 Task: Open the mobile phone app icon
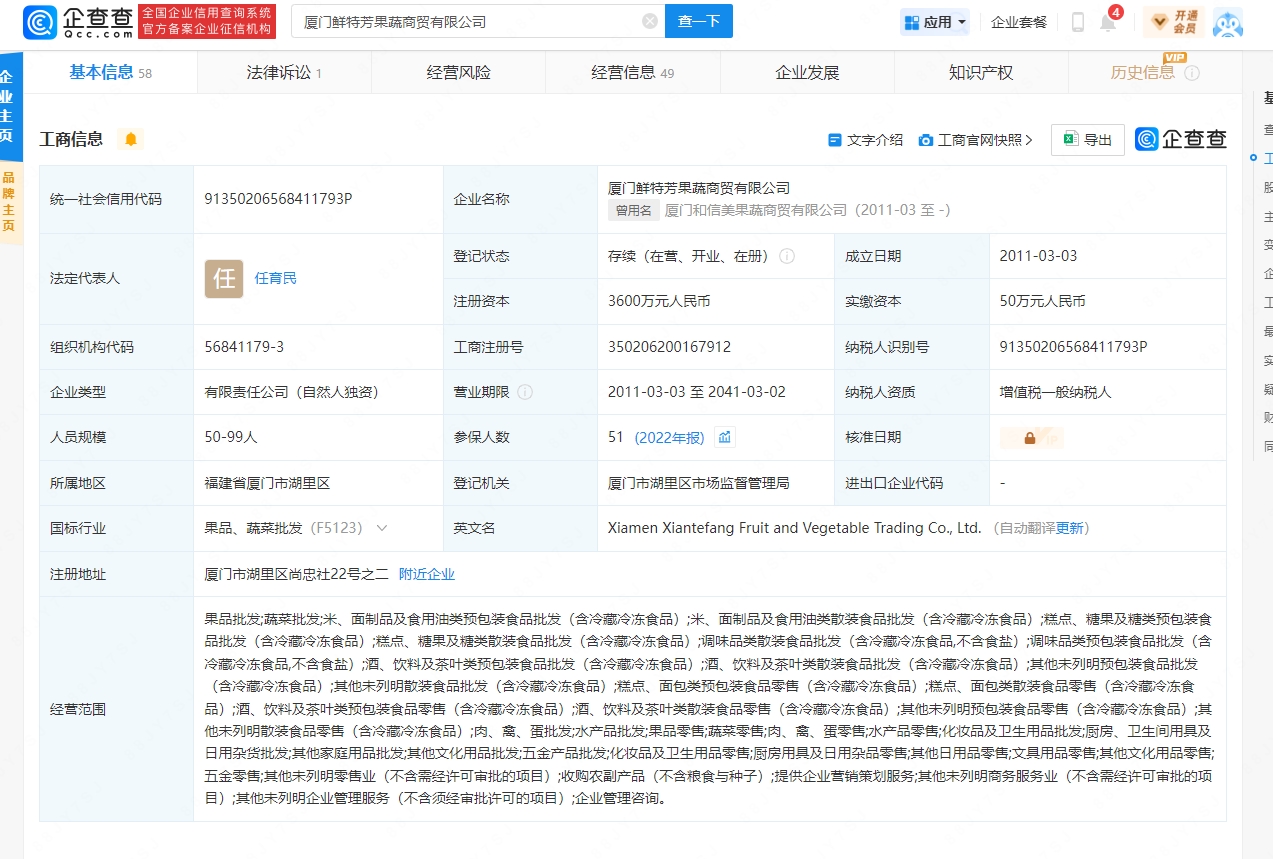[1078, 22]
